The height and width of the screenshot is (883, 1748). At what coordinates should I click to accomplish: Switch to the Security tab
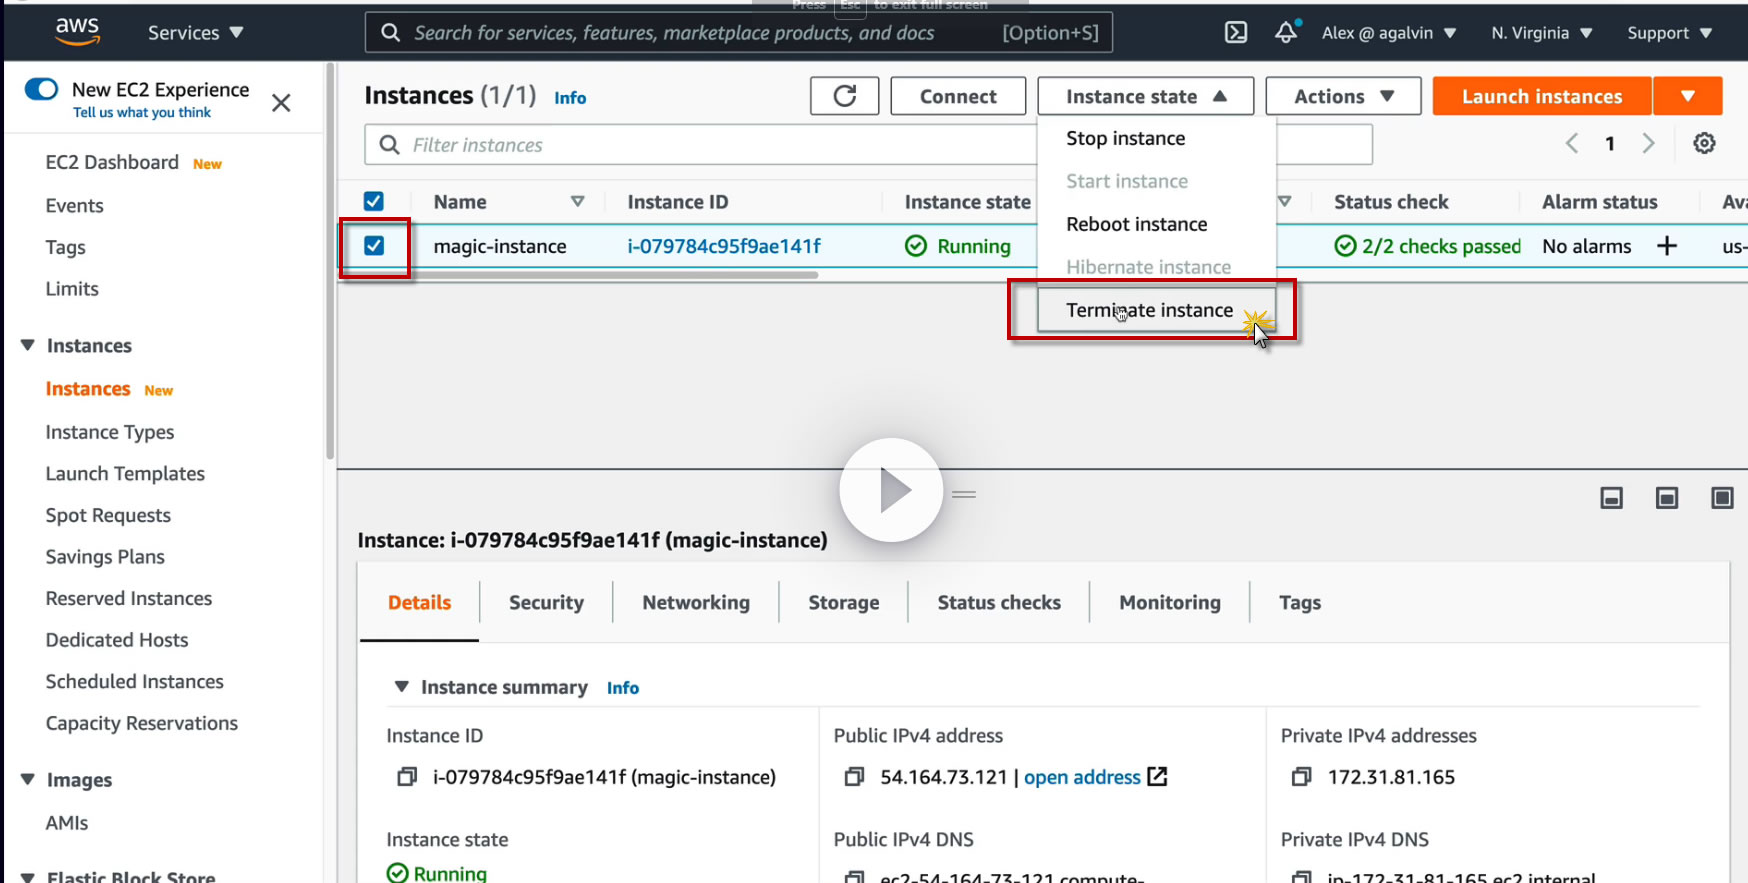pos(546,602)
